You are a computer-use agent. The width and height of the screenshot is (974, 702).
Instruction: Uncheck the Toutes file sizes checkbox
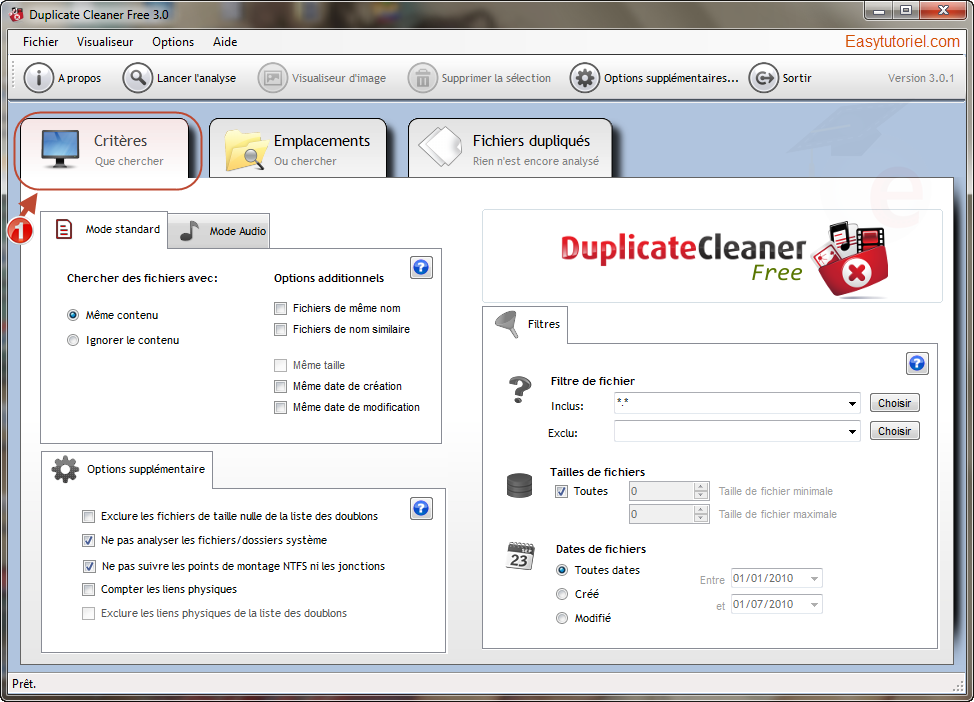562,491
